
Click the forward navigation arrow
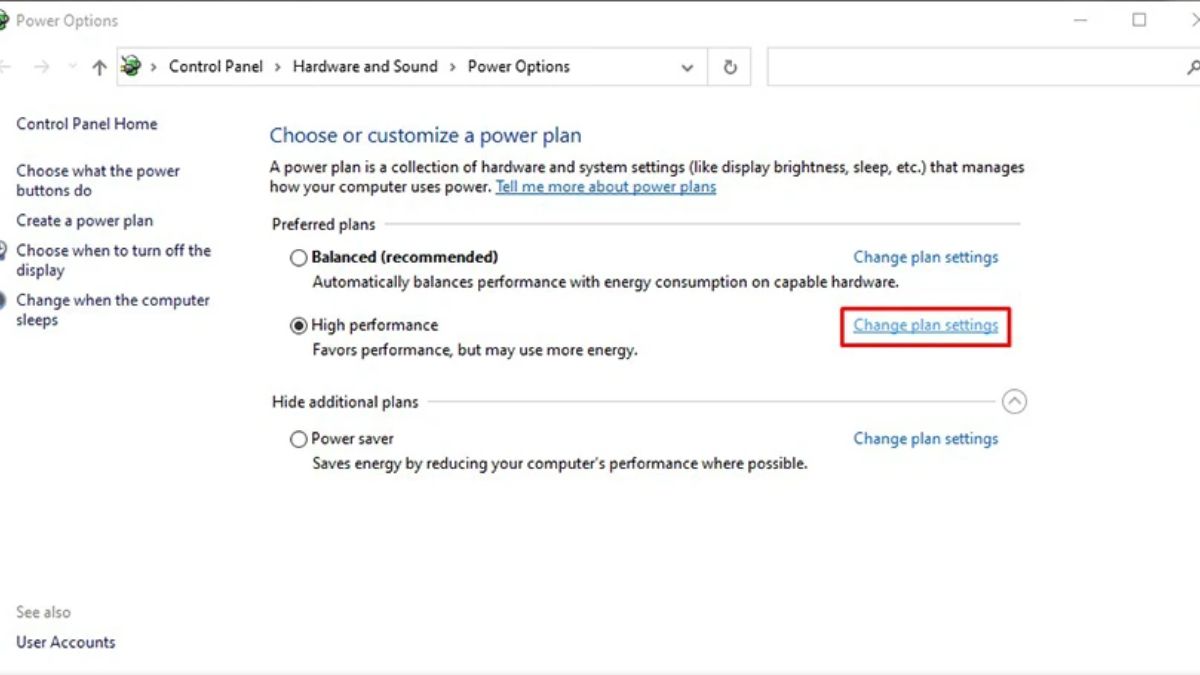[41, 67]
